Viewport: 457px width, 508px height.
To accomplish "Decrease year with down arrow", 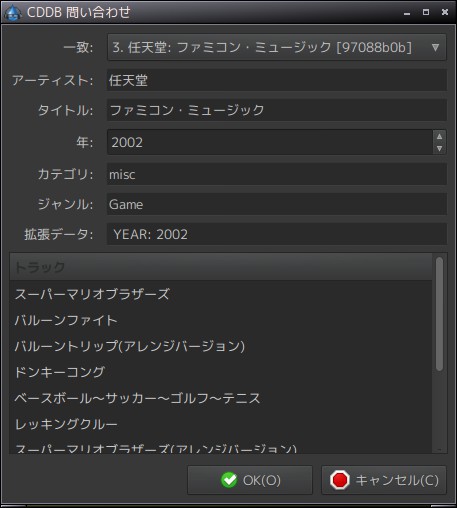I will 439,148.
